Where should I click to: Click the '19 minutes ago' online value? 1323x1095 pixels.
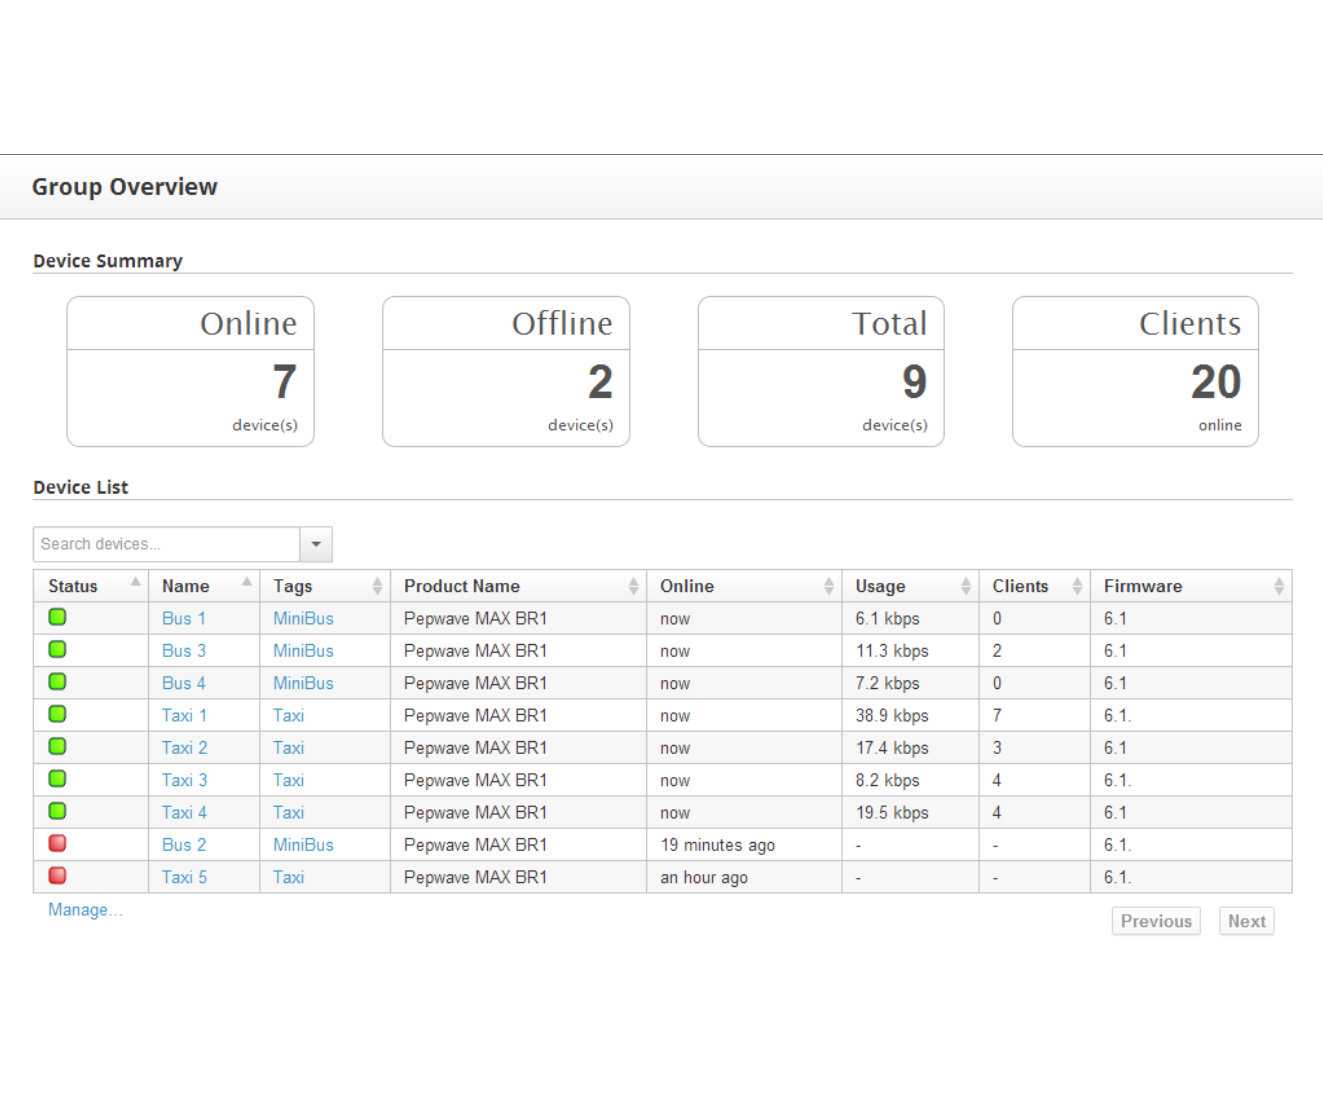click(x=717, y=845)
